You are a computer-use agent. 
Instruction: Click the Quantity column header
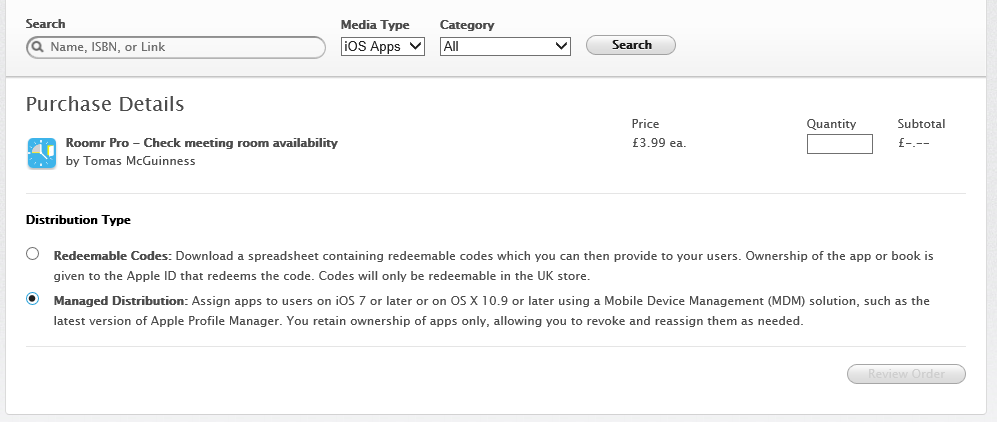point(831,124)
